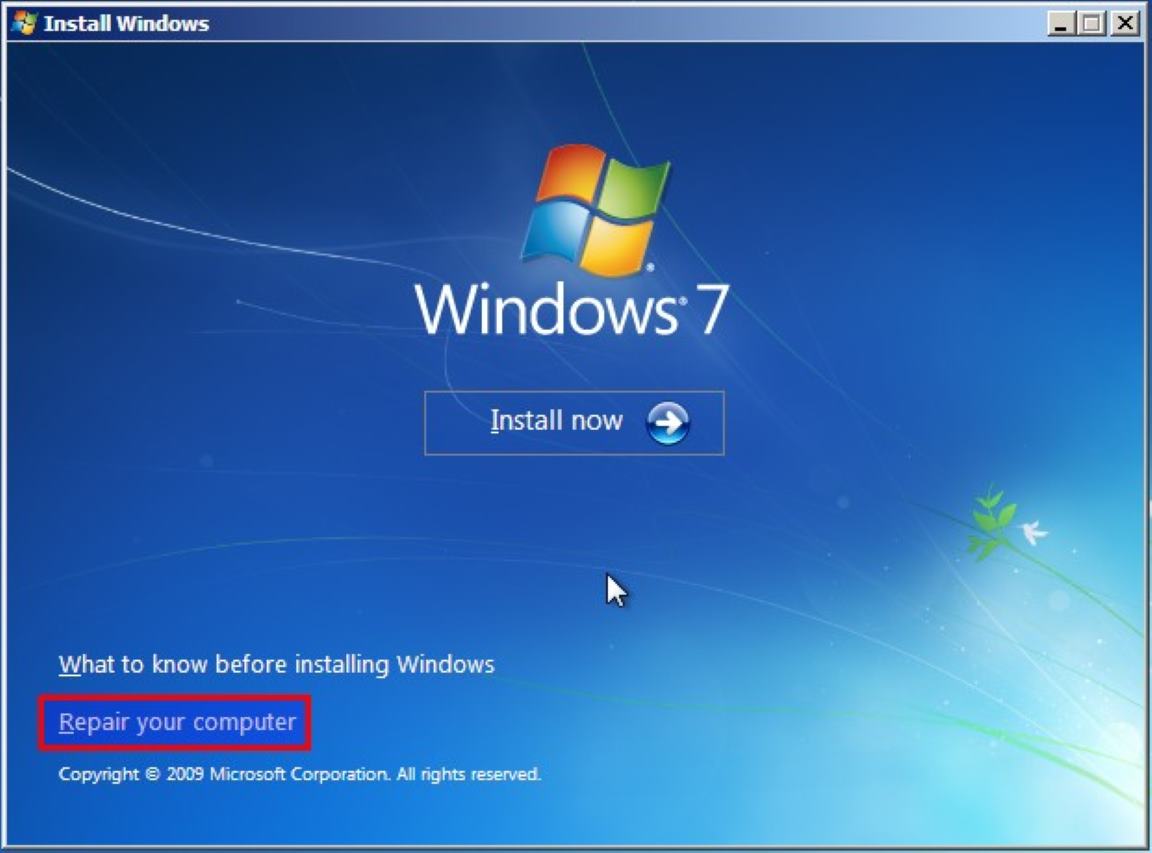Click the red highlighted Repair option box
1152x853 pixels.
(x=175, y=721)
